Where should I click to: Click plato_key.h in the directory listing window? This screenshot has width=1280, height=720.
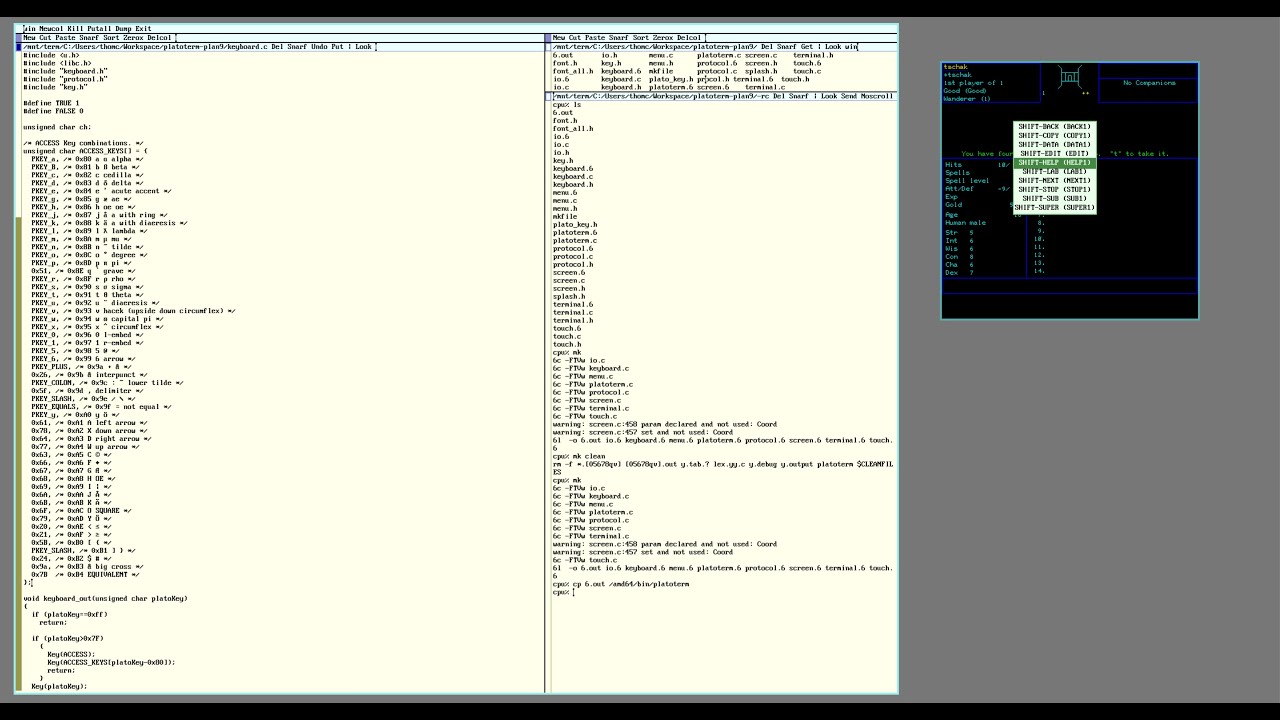tap(671, 79)
